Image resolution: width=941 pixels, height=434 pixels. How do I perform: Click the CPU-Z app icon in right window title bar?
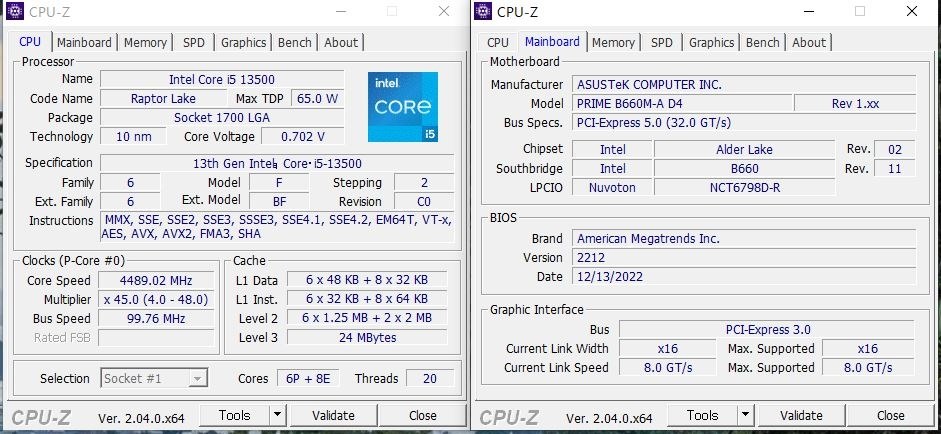coord(483,11)
